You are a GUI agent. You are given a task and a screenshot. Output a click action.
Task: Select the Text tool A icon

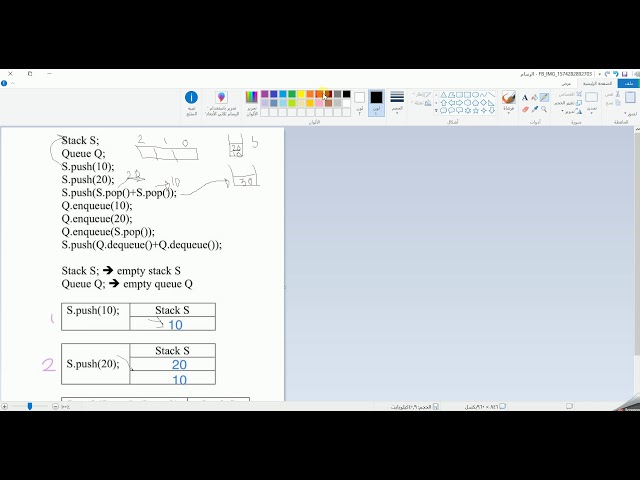click(x=525, y=97)
